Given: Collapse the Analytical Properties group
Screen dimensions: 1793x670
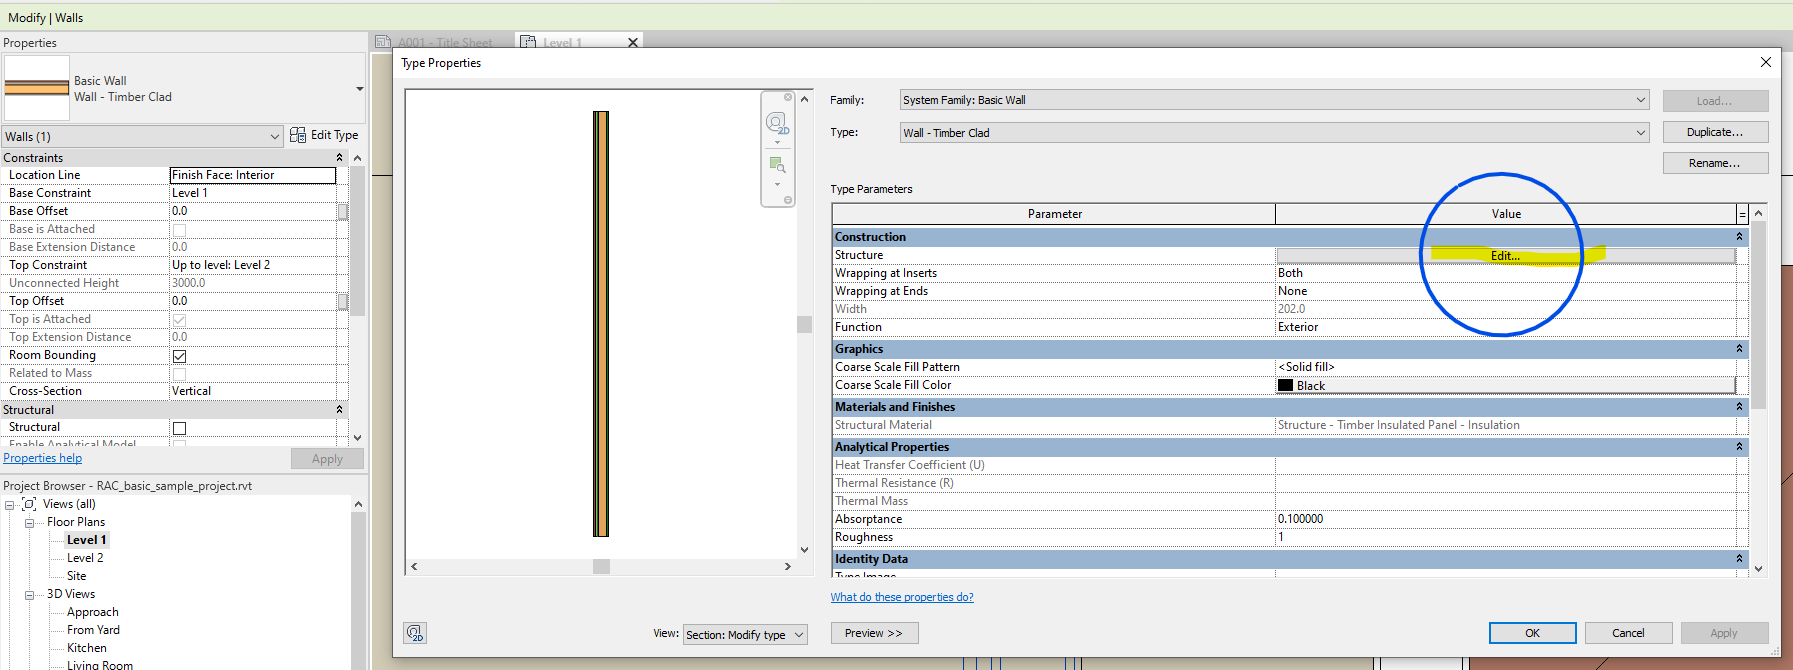Looking at the screenshot, I should click(x=1740, y=447).
